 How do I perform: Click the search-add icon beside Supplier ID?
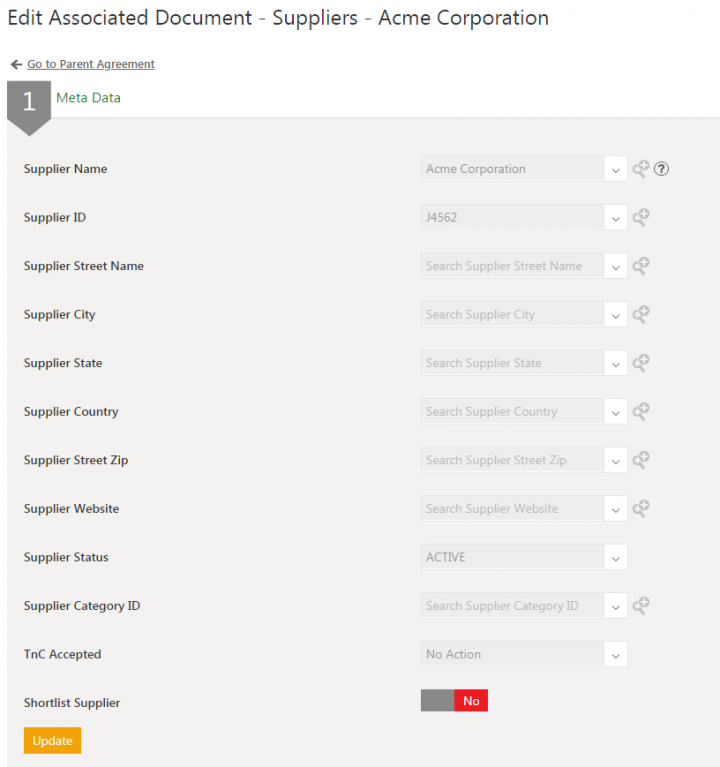pos(641,217)
